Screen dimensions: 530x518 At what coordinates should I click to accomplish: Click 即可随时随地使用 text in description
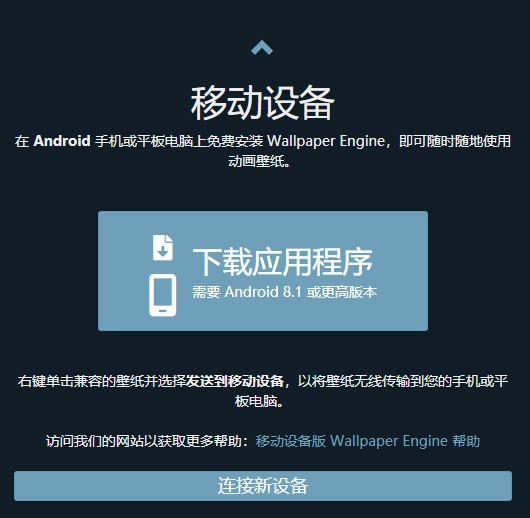pos(455,141)
